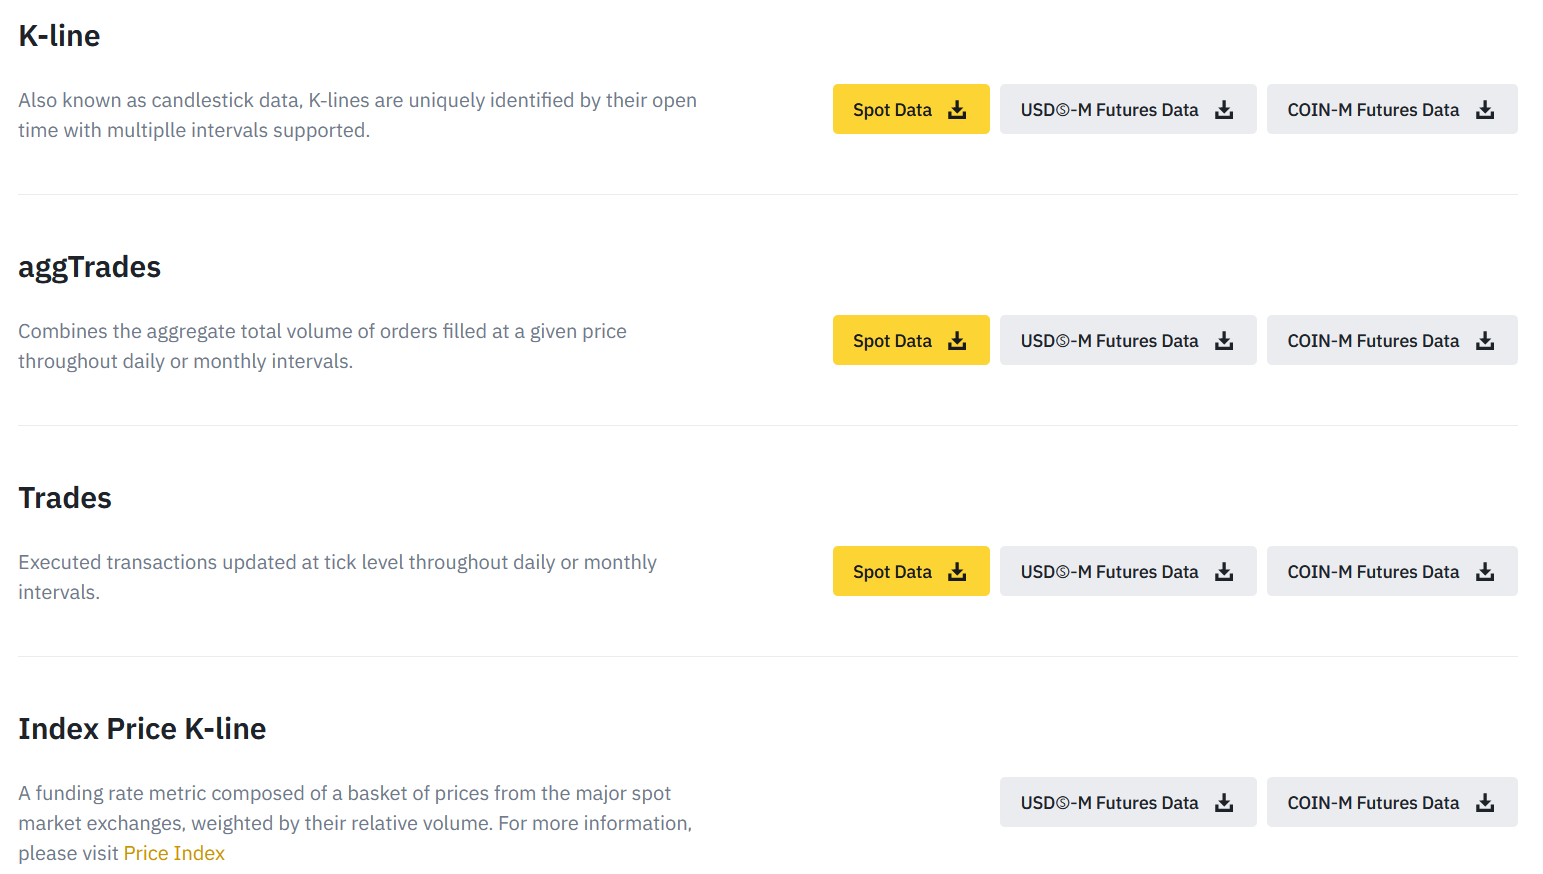Open the Price Index link

[x=174, y=853]
